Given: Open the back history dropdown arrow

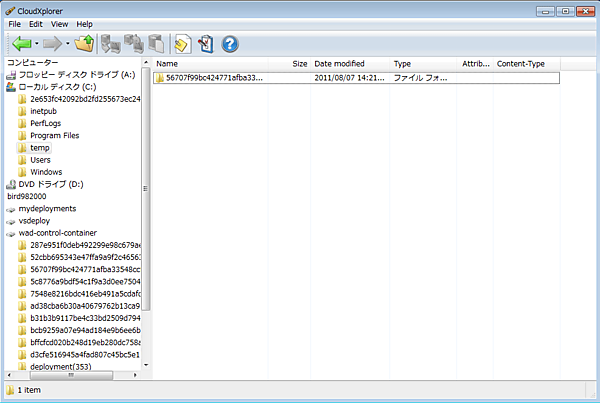Looking at the screenshot, I should pyautogui.click(x=37, y=44).
